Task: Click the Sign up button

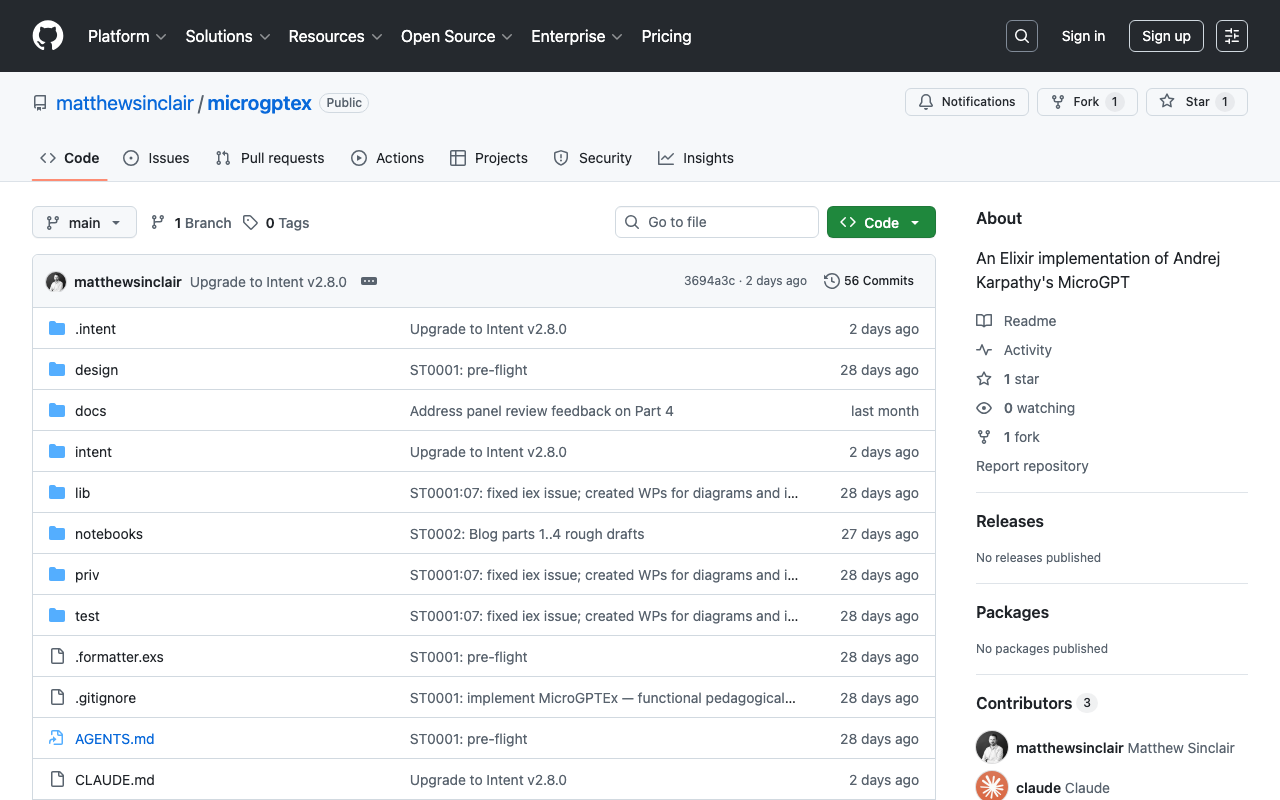Action: 1165,36
